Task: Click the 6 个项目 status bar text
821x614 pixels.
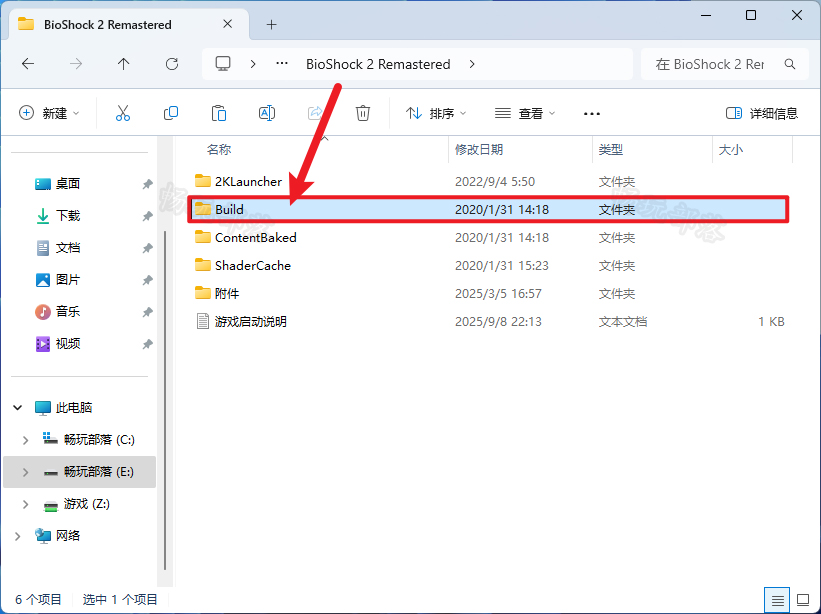Action: point(38,600)
